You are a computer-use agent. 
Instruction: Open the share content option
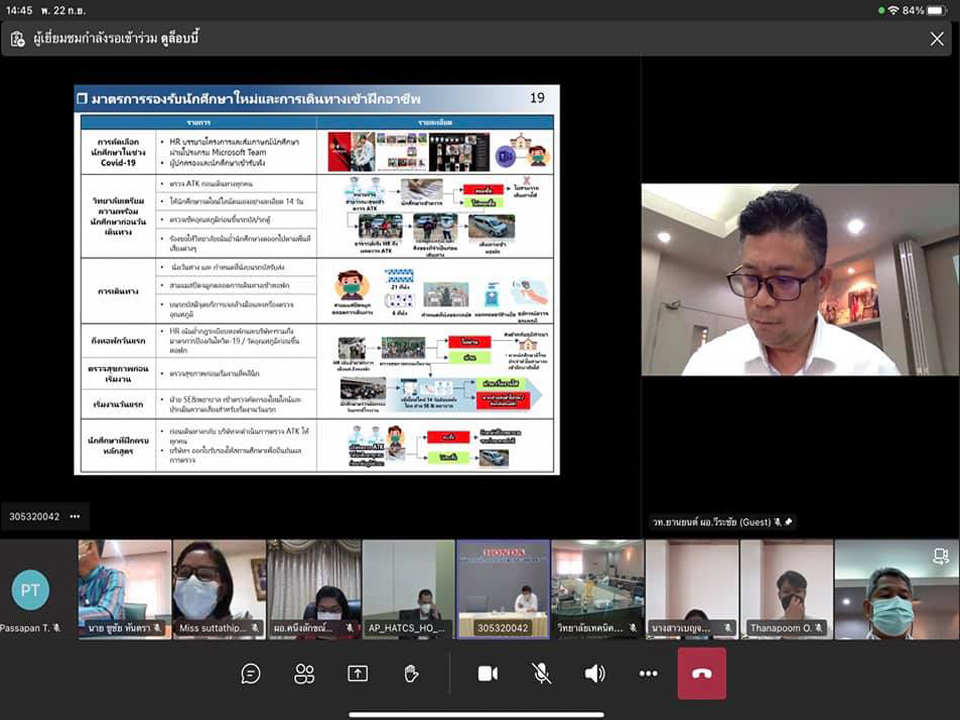click(x=357, y=673)
